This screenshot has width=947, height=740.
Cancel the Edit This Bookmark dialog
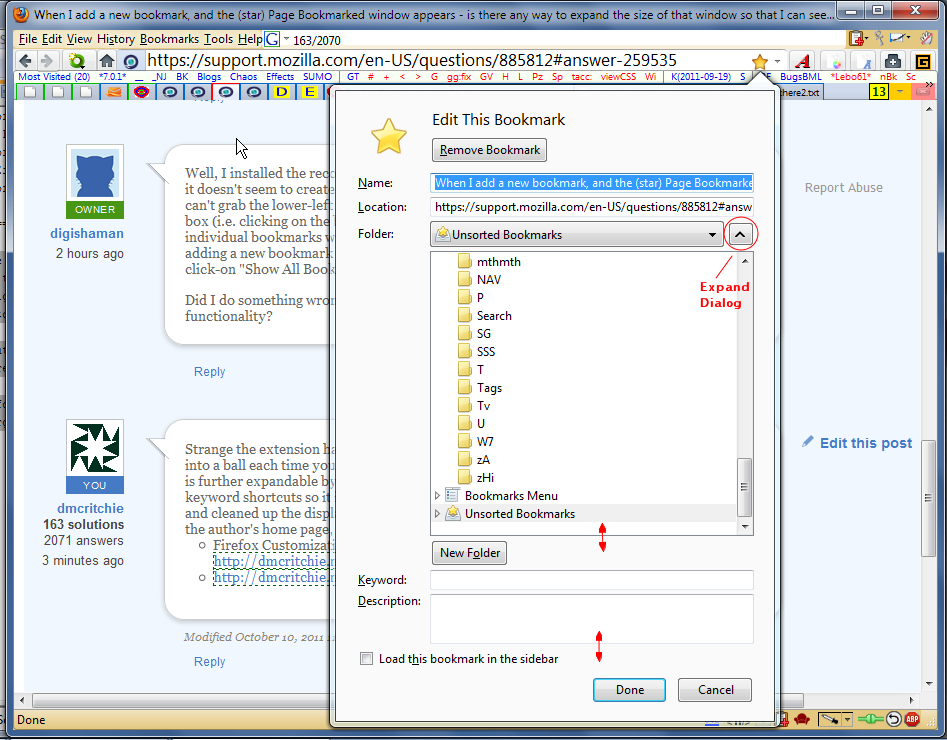(x=715, y=690)
